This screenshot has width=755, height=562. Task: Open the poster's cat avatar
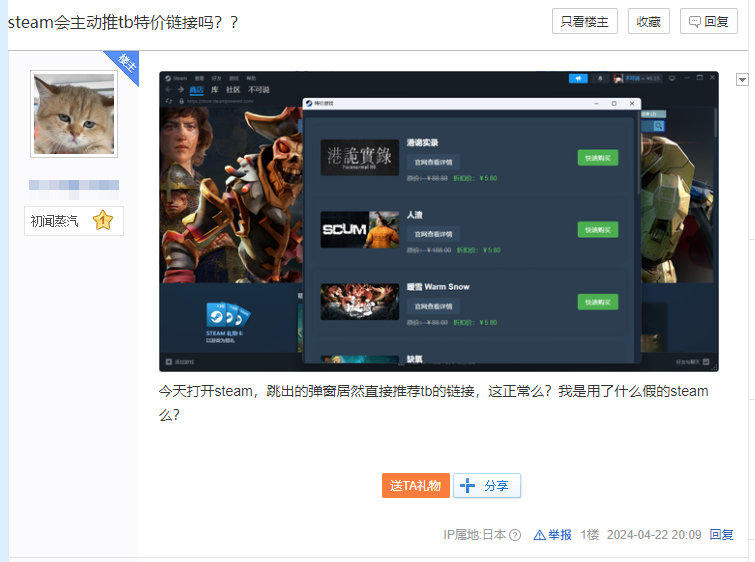coord(74,114)
